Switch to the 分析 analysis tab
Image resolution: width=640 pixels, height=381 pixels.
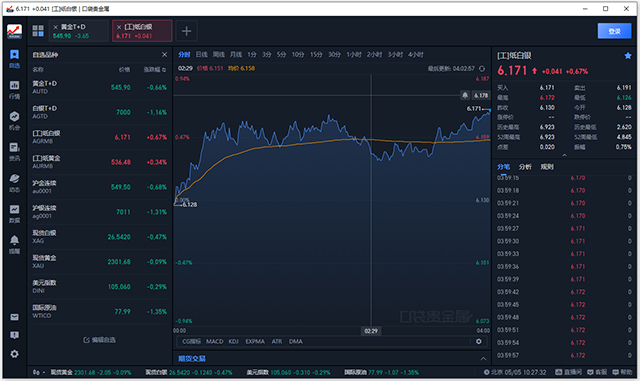point(525,167)
